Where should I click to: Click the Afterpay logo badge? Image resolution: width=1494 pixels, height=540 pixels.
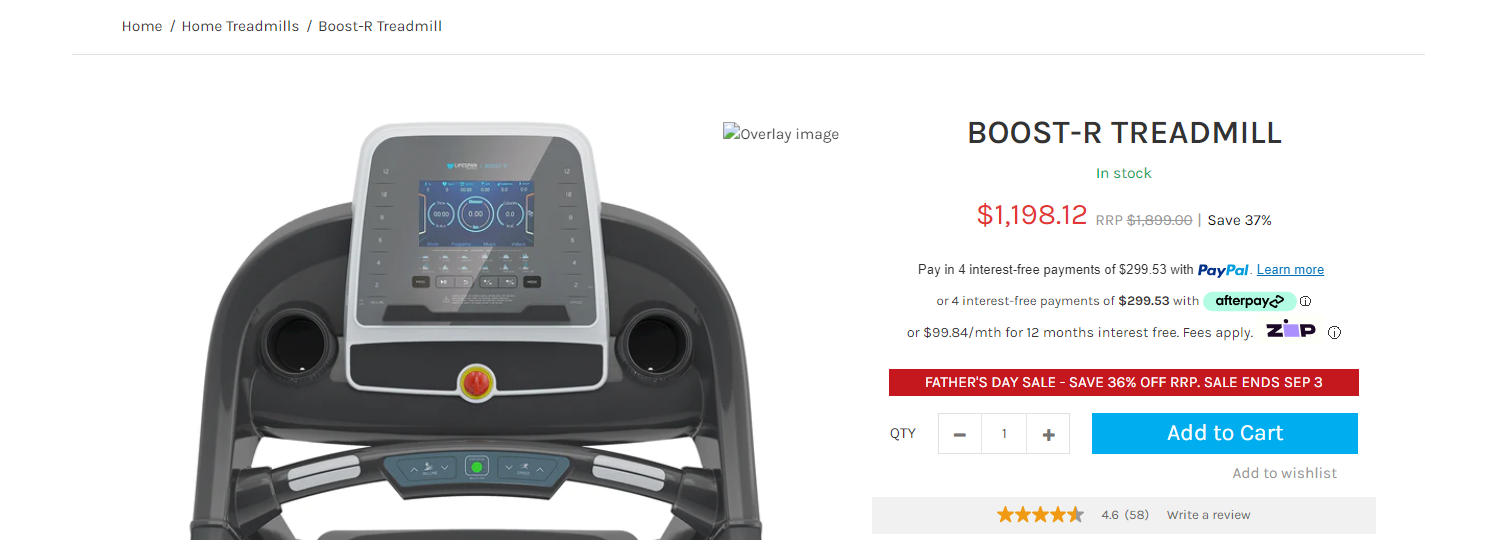point(1249,301)
